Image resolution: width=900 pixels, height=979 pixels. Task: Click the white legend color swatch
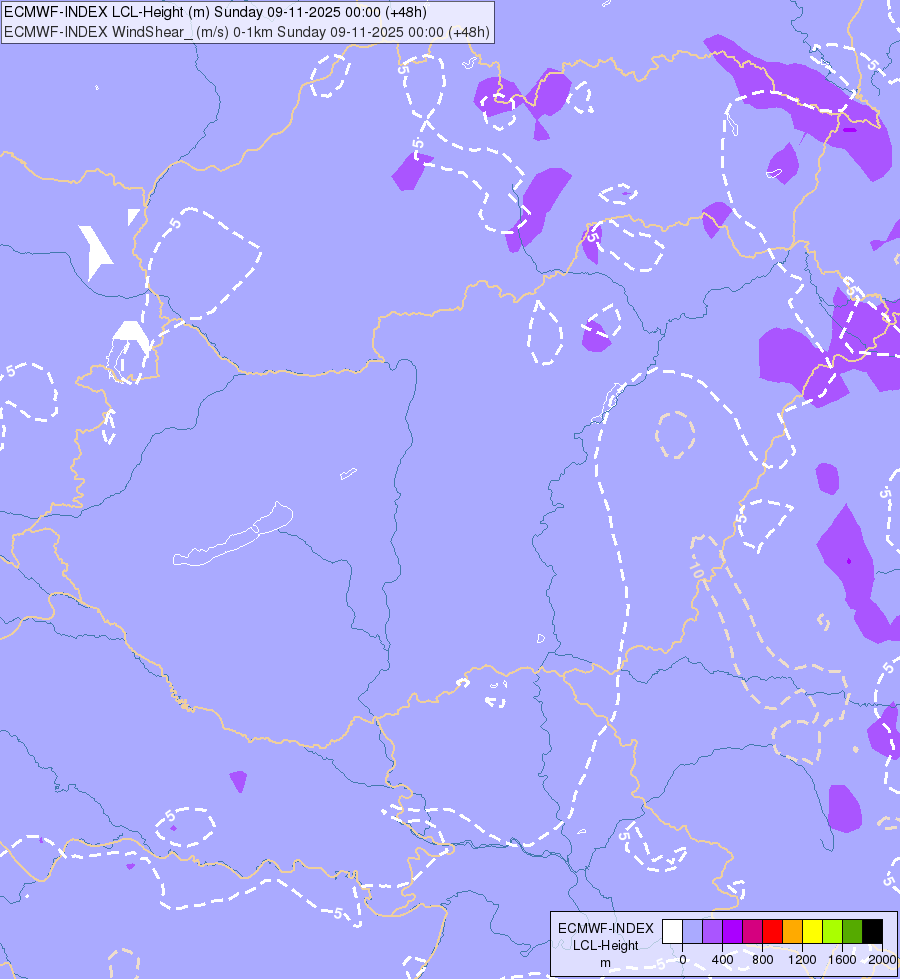[x=672, y=931]
